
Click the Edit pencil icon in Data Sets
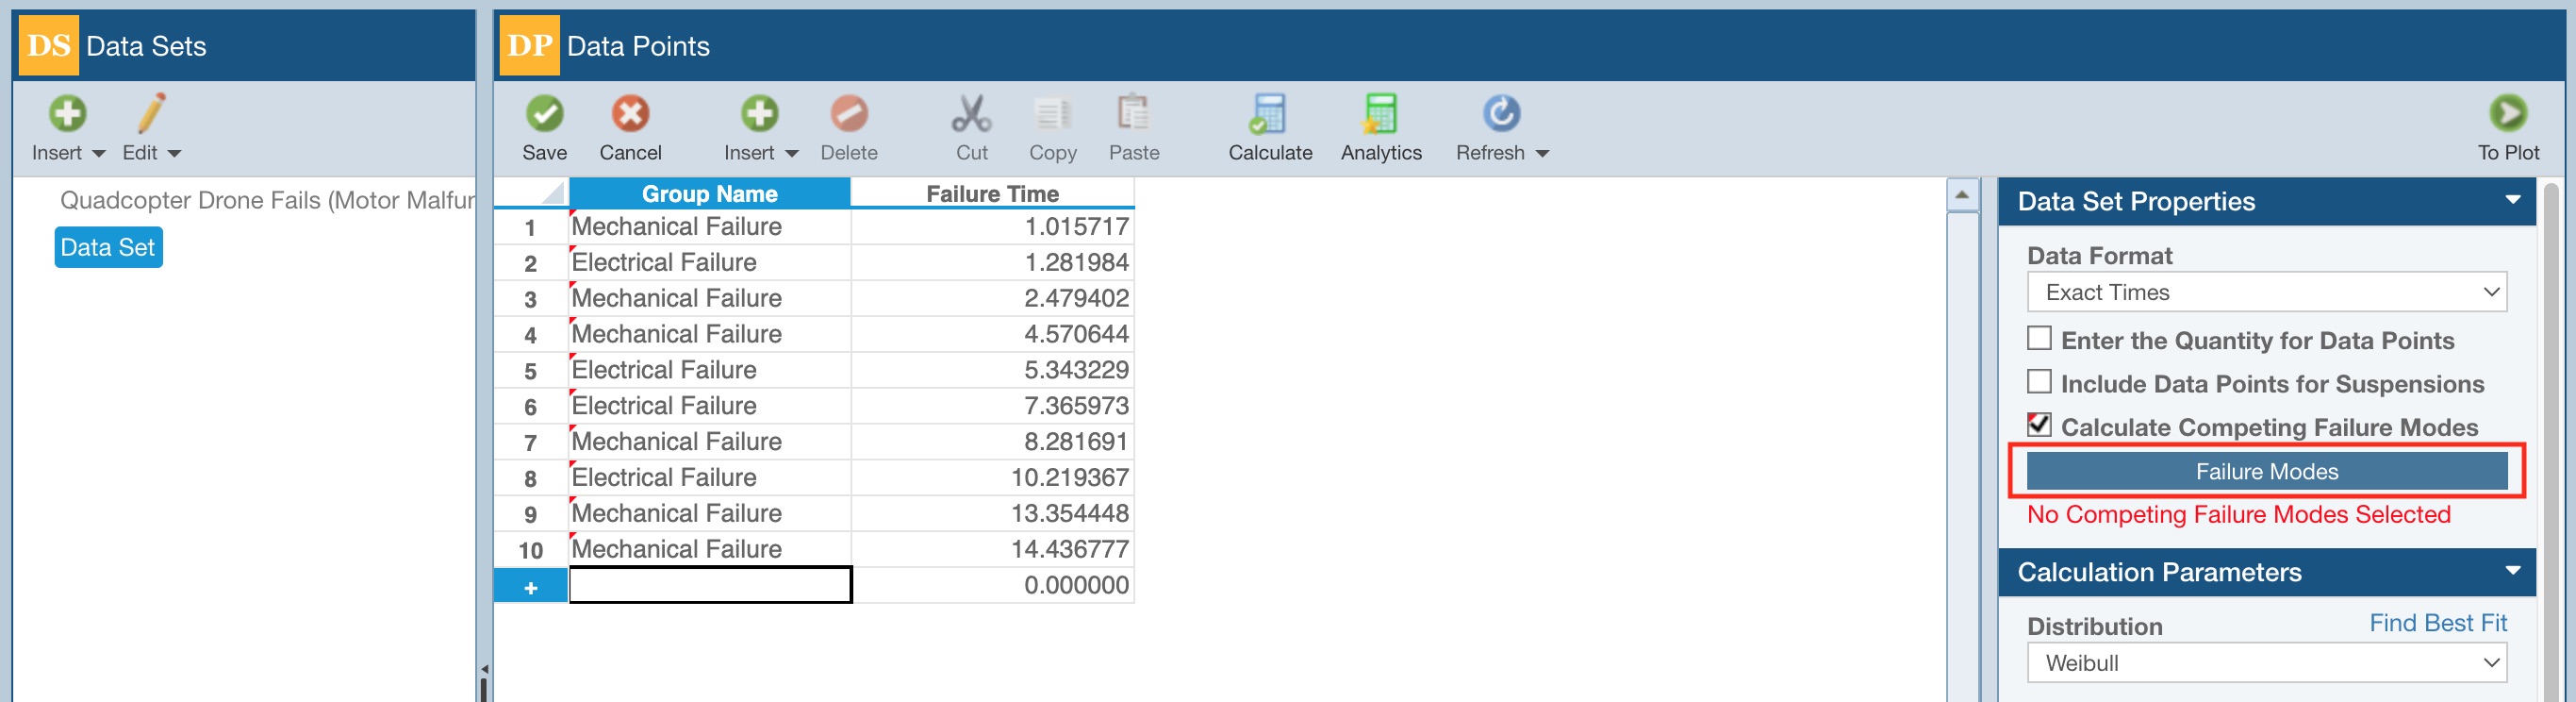151,114
